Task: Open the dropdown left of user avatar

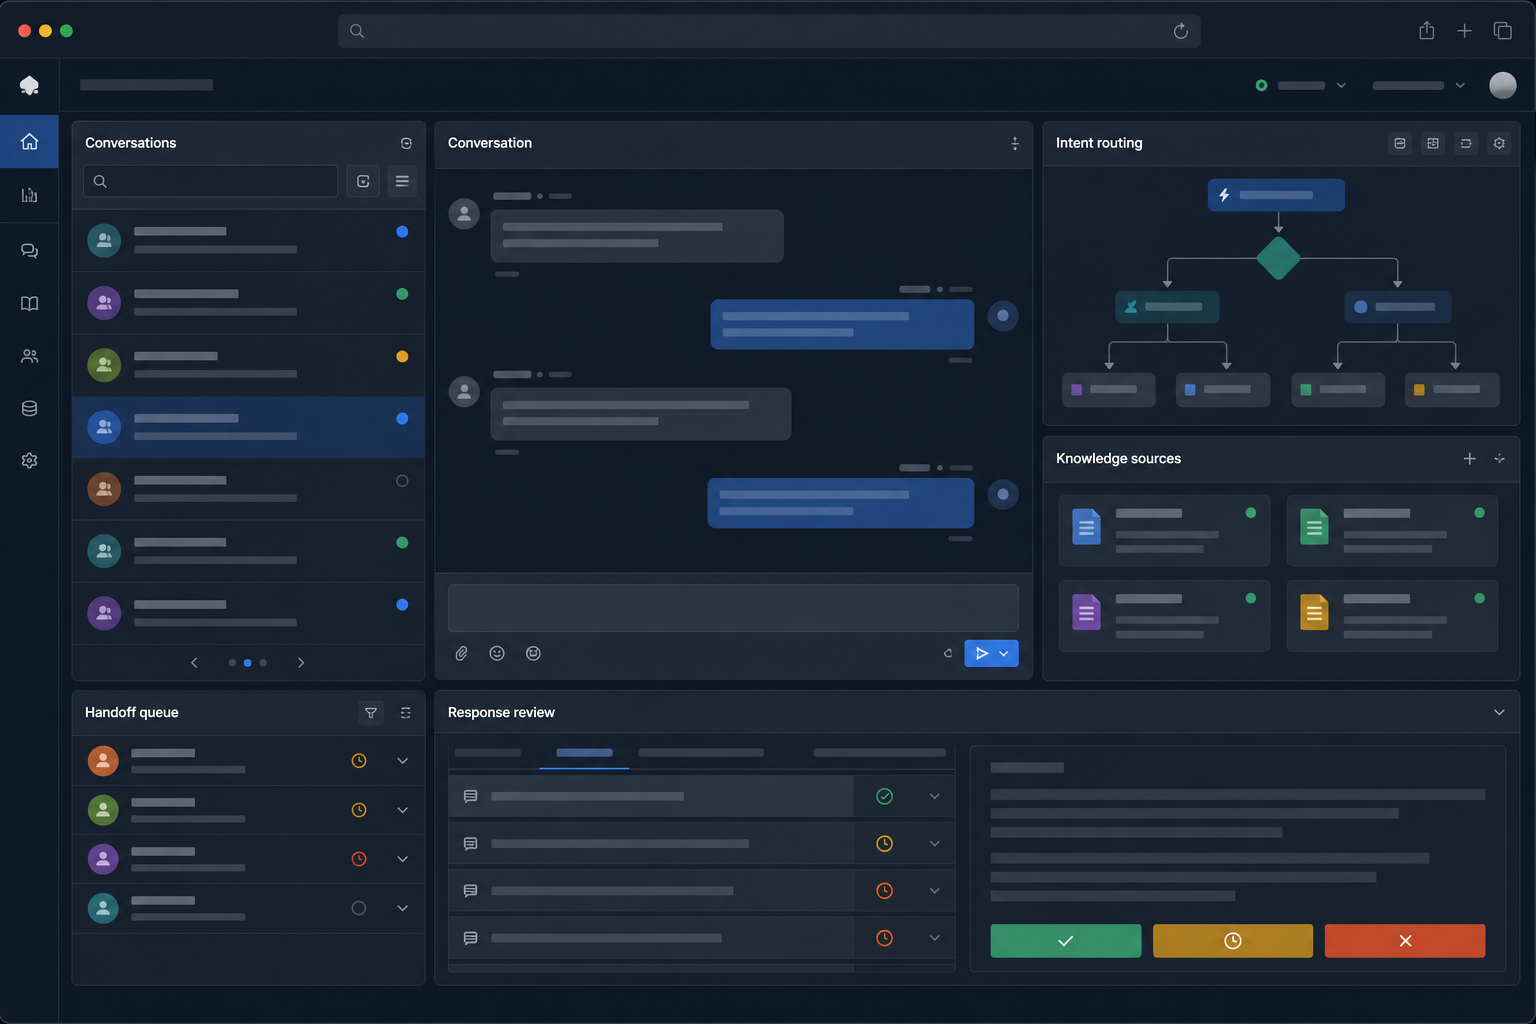Action: (x=1418, y=86)
